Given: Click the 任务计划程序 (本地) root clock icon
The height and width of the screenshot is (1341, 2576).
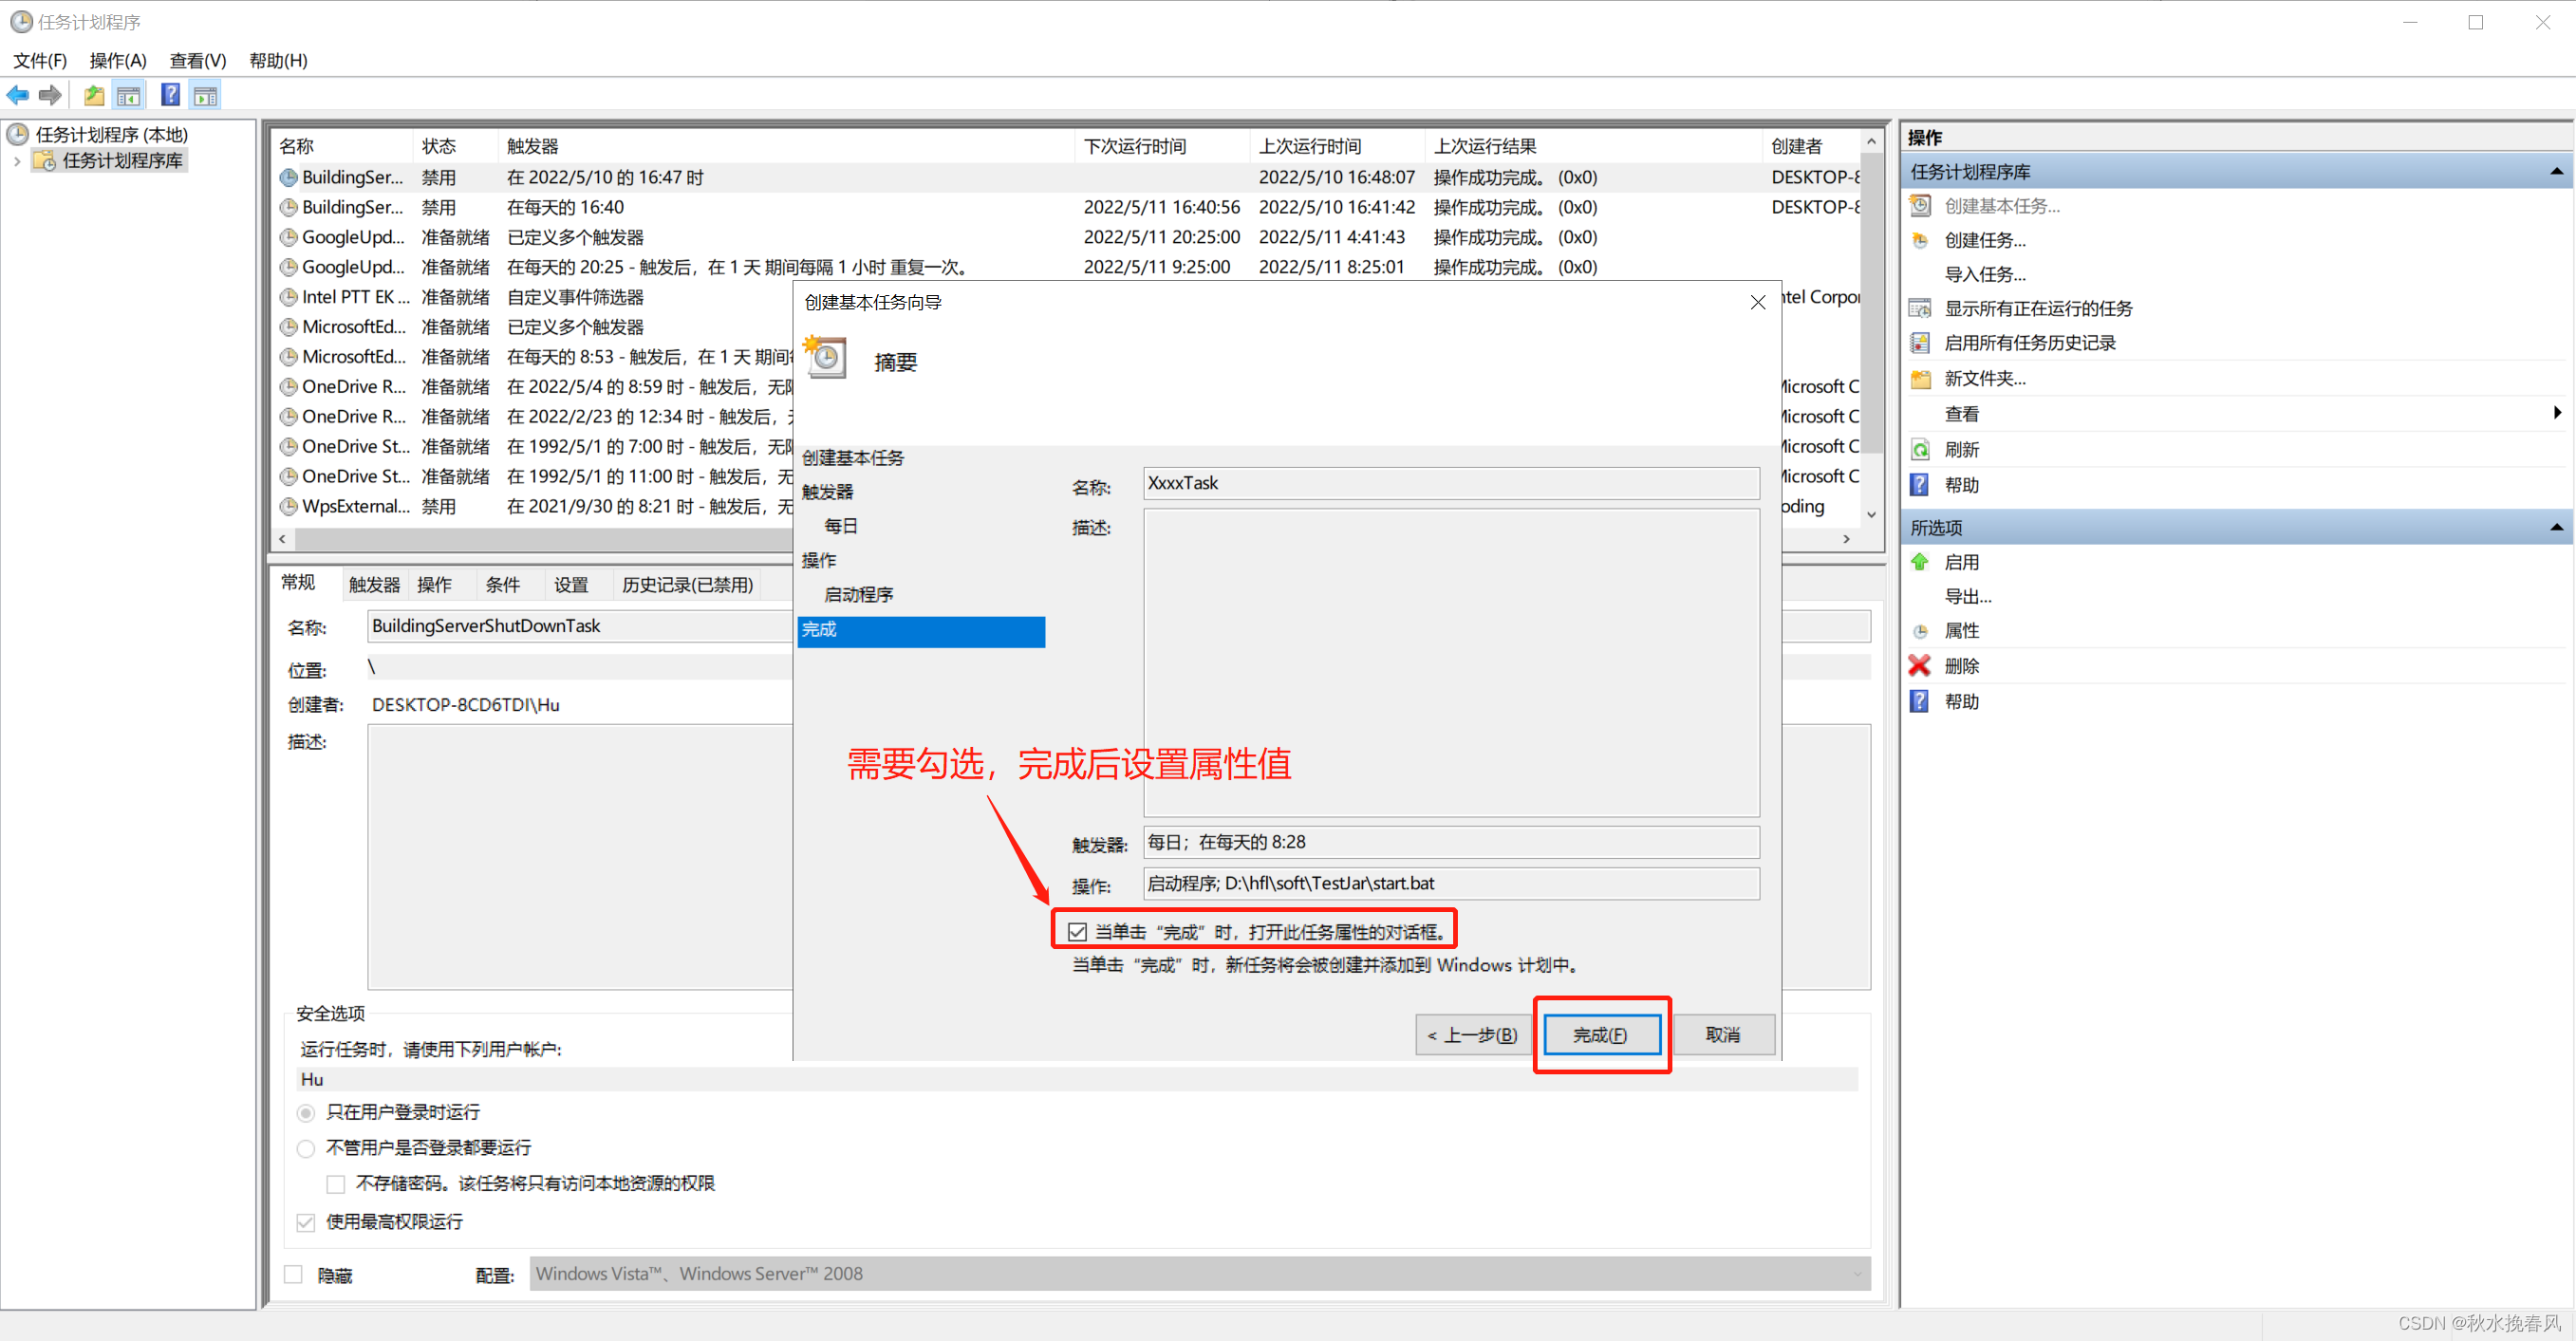Looking at the screenshot, I should [18, 134].
